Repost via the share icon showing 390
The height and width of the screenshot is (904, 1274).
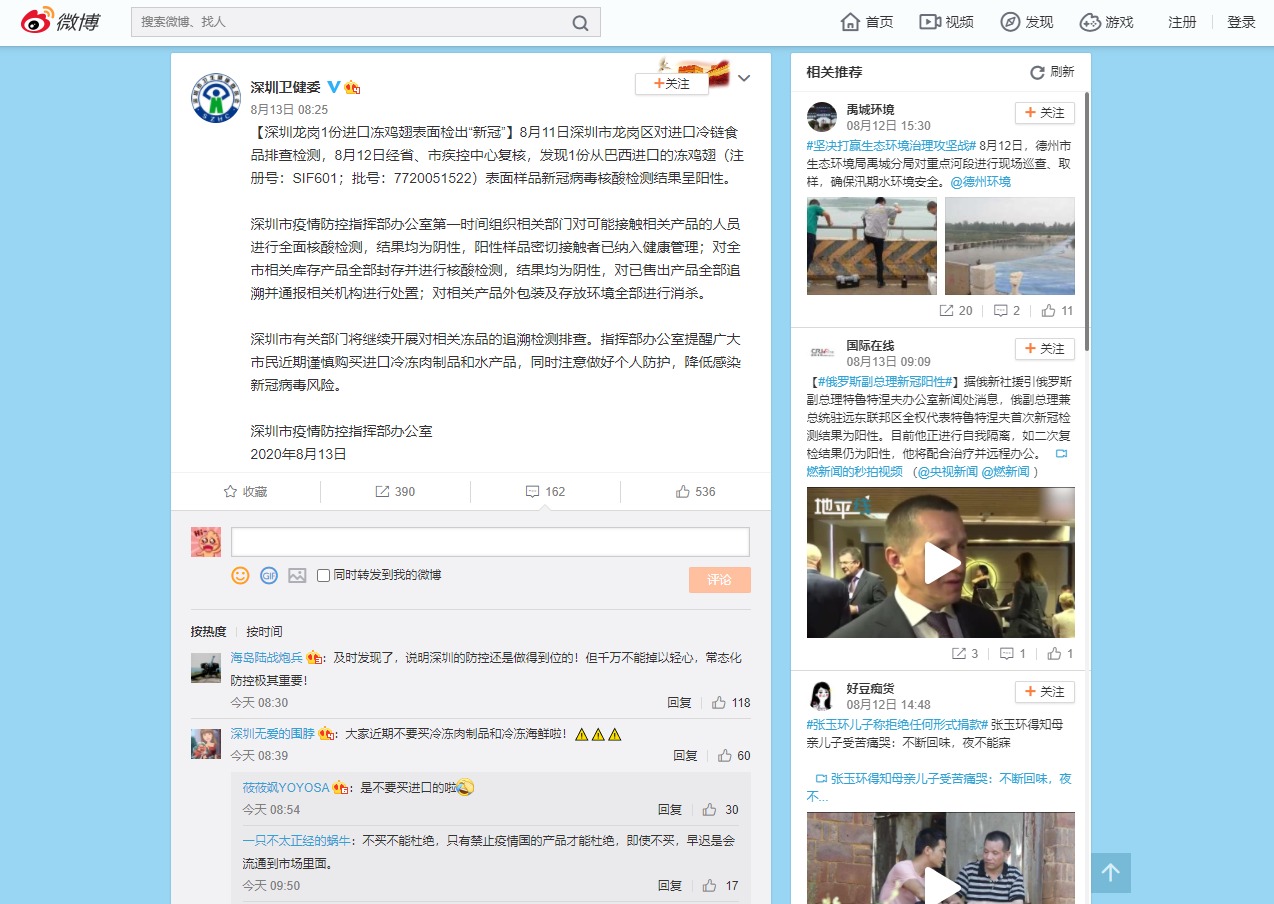(x=393, y=491)
